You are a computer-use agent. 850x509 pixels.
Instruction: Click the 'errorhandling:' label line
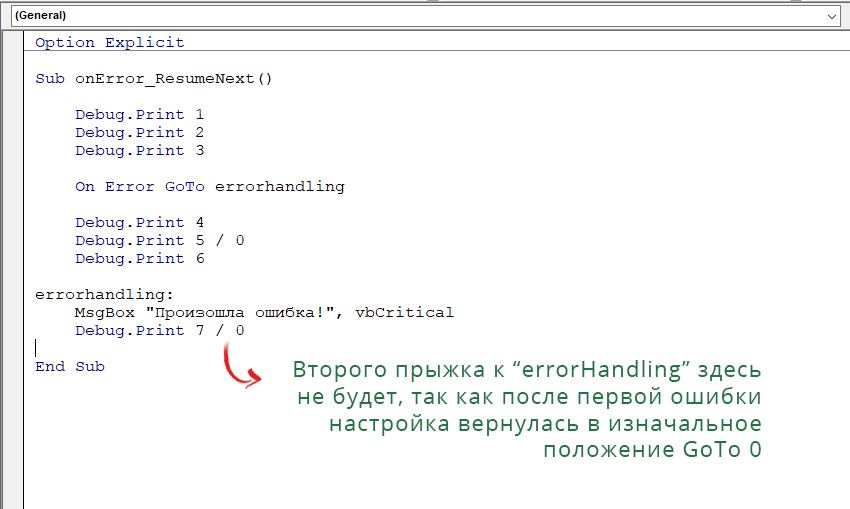(x=104, y=294)
